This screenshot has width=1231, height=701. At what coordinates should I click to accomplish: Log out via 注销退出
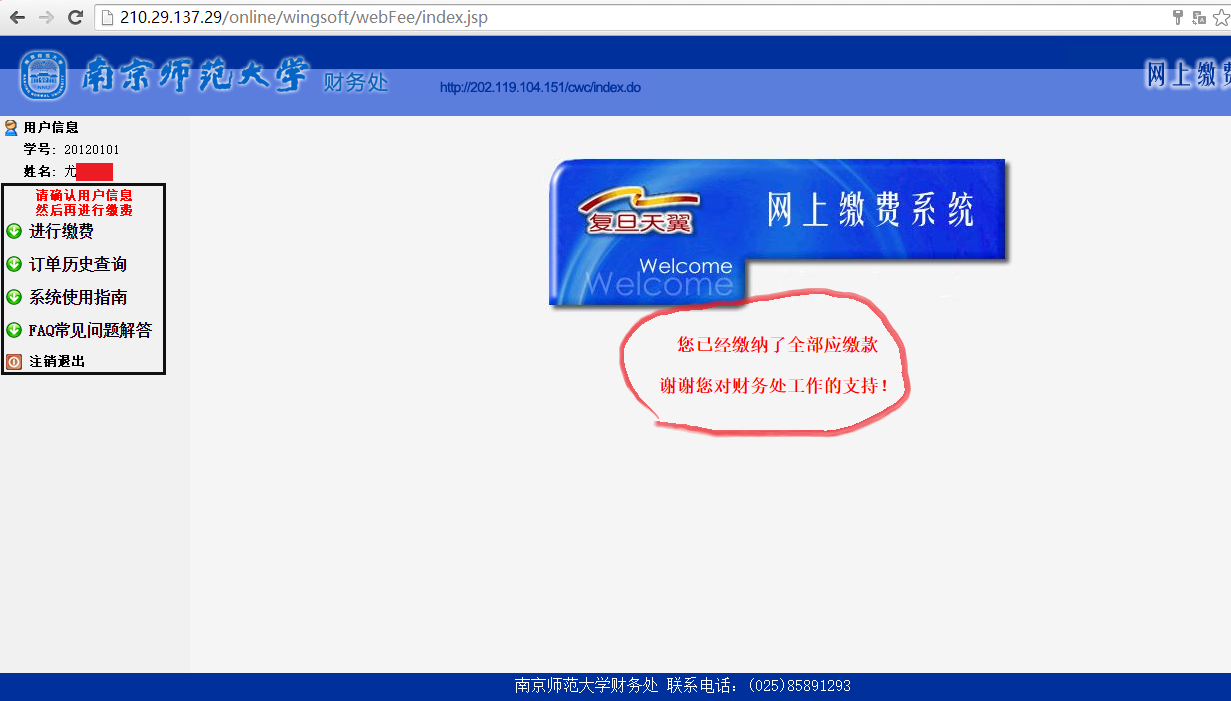coord(57,362)
